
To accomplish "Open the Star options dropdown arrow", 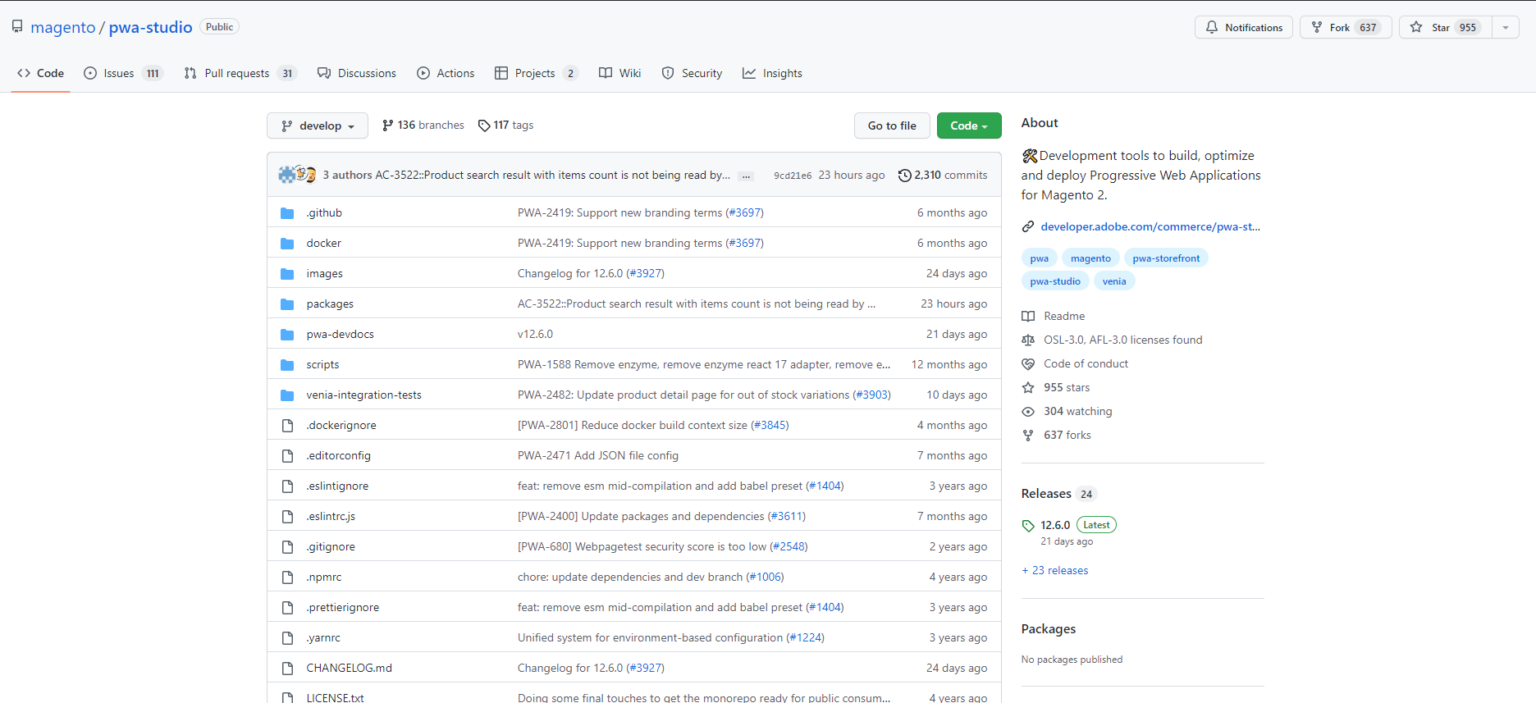I will coord(1504,27).
